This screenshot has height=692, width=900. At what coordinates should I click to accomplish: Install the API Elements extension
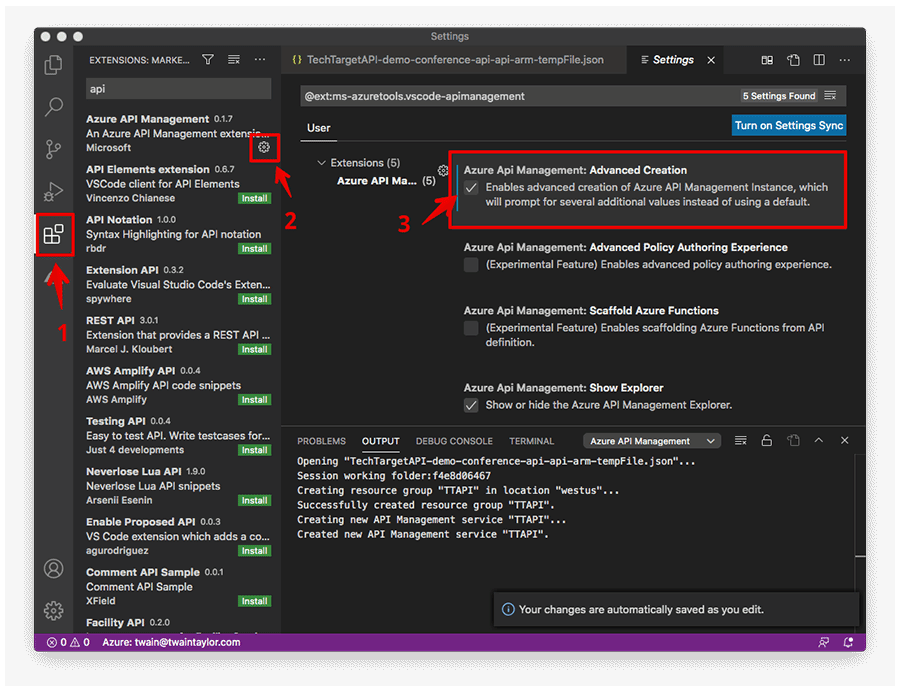[254, 198]
